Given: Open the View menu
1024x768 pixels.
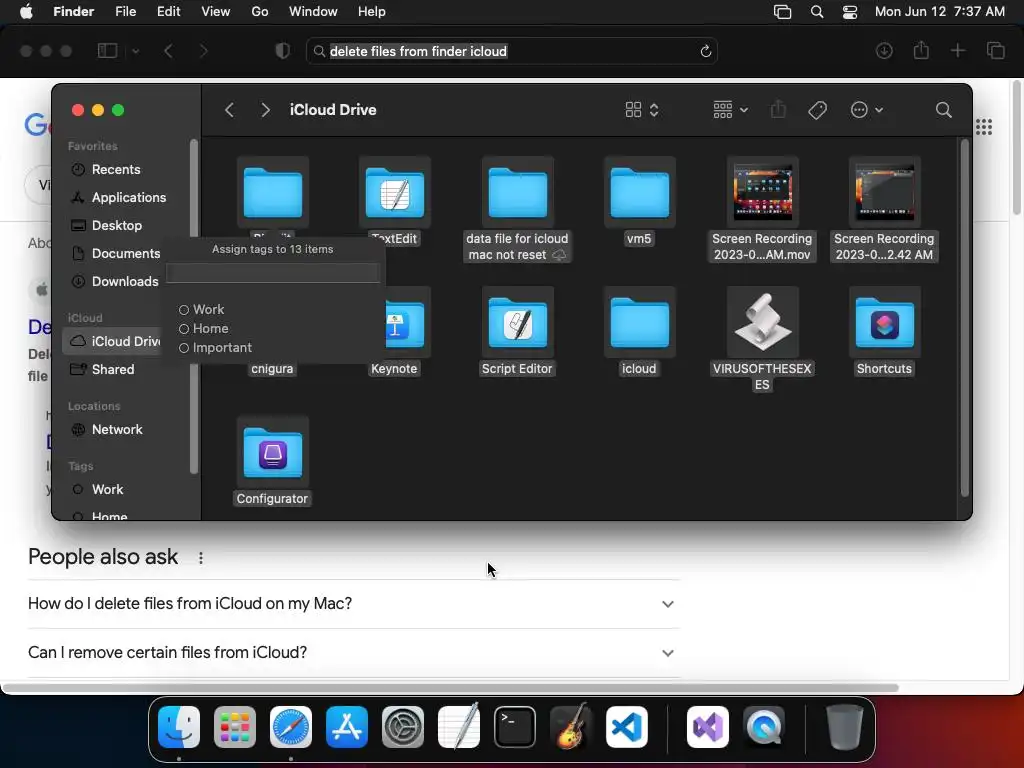Looking at the screenshot, I should [x=216, y=12].
